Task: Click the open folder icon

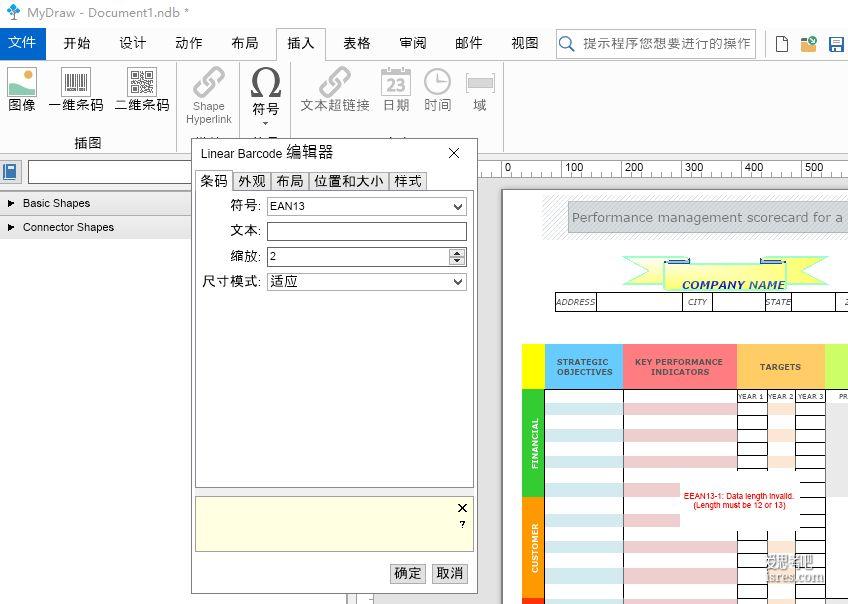Action: tap(808, 44)
